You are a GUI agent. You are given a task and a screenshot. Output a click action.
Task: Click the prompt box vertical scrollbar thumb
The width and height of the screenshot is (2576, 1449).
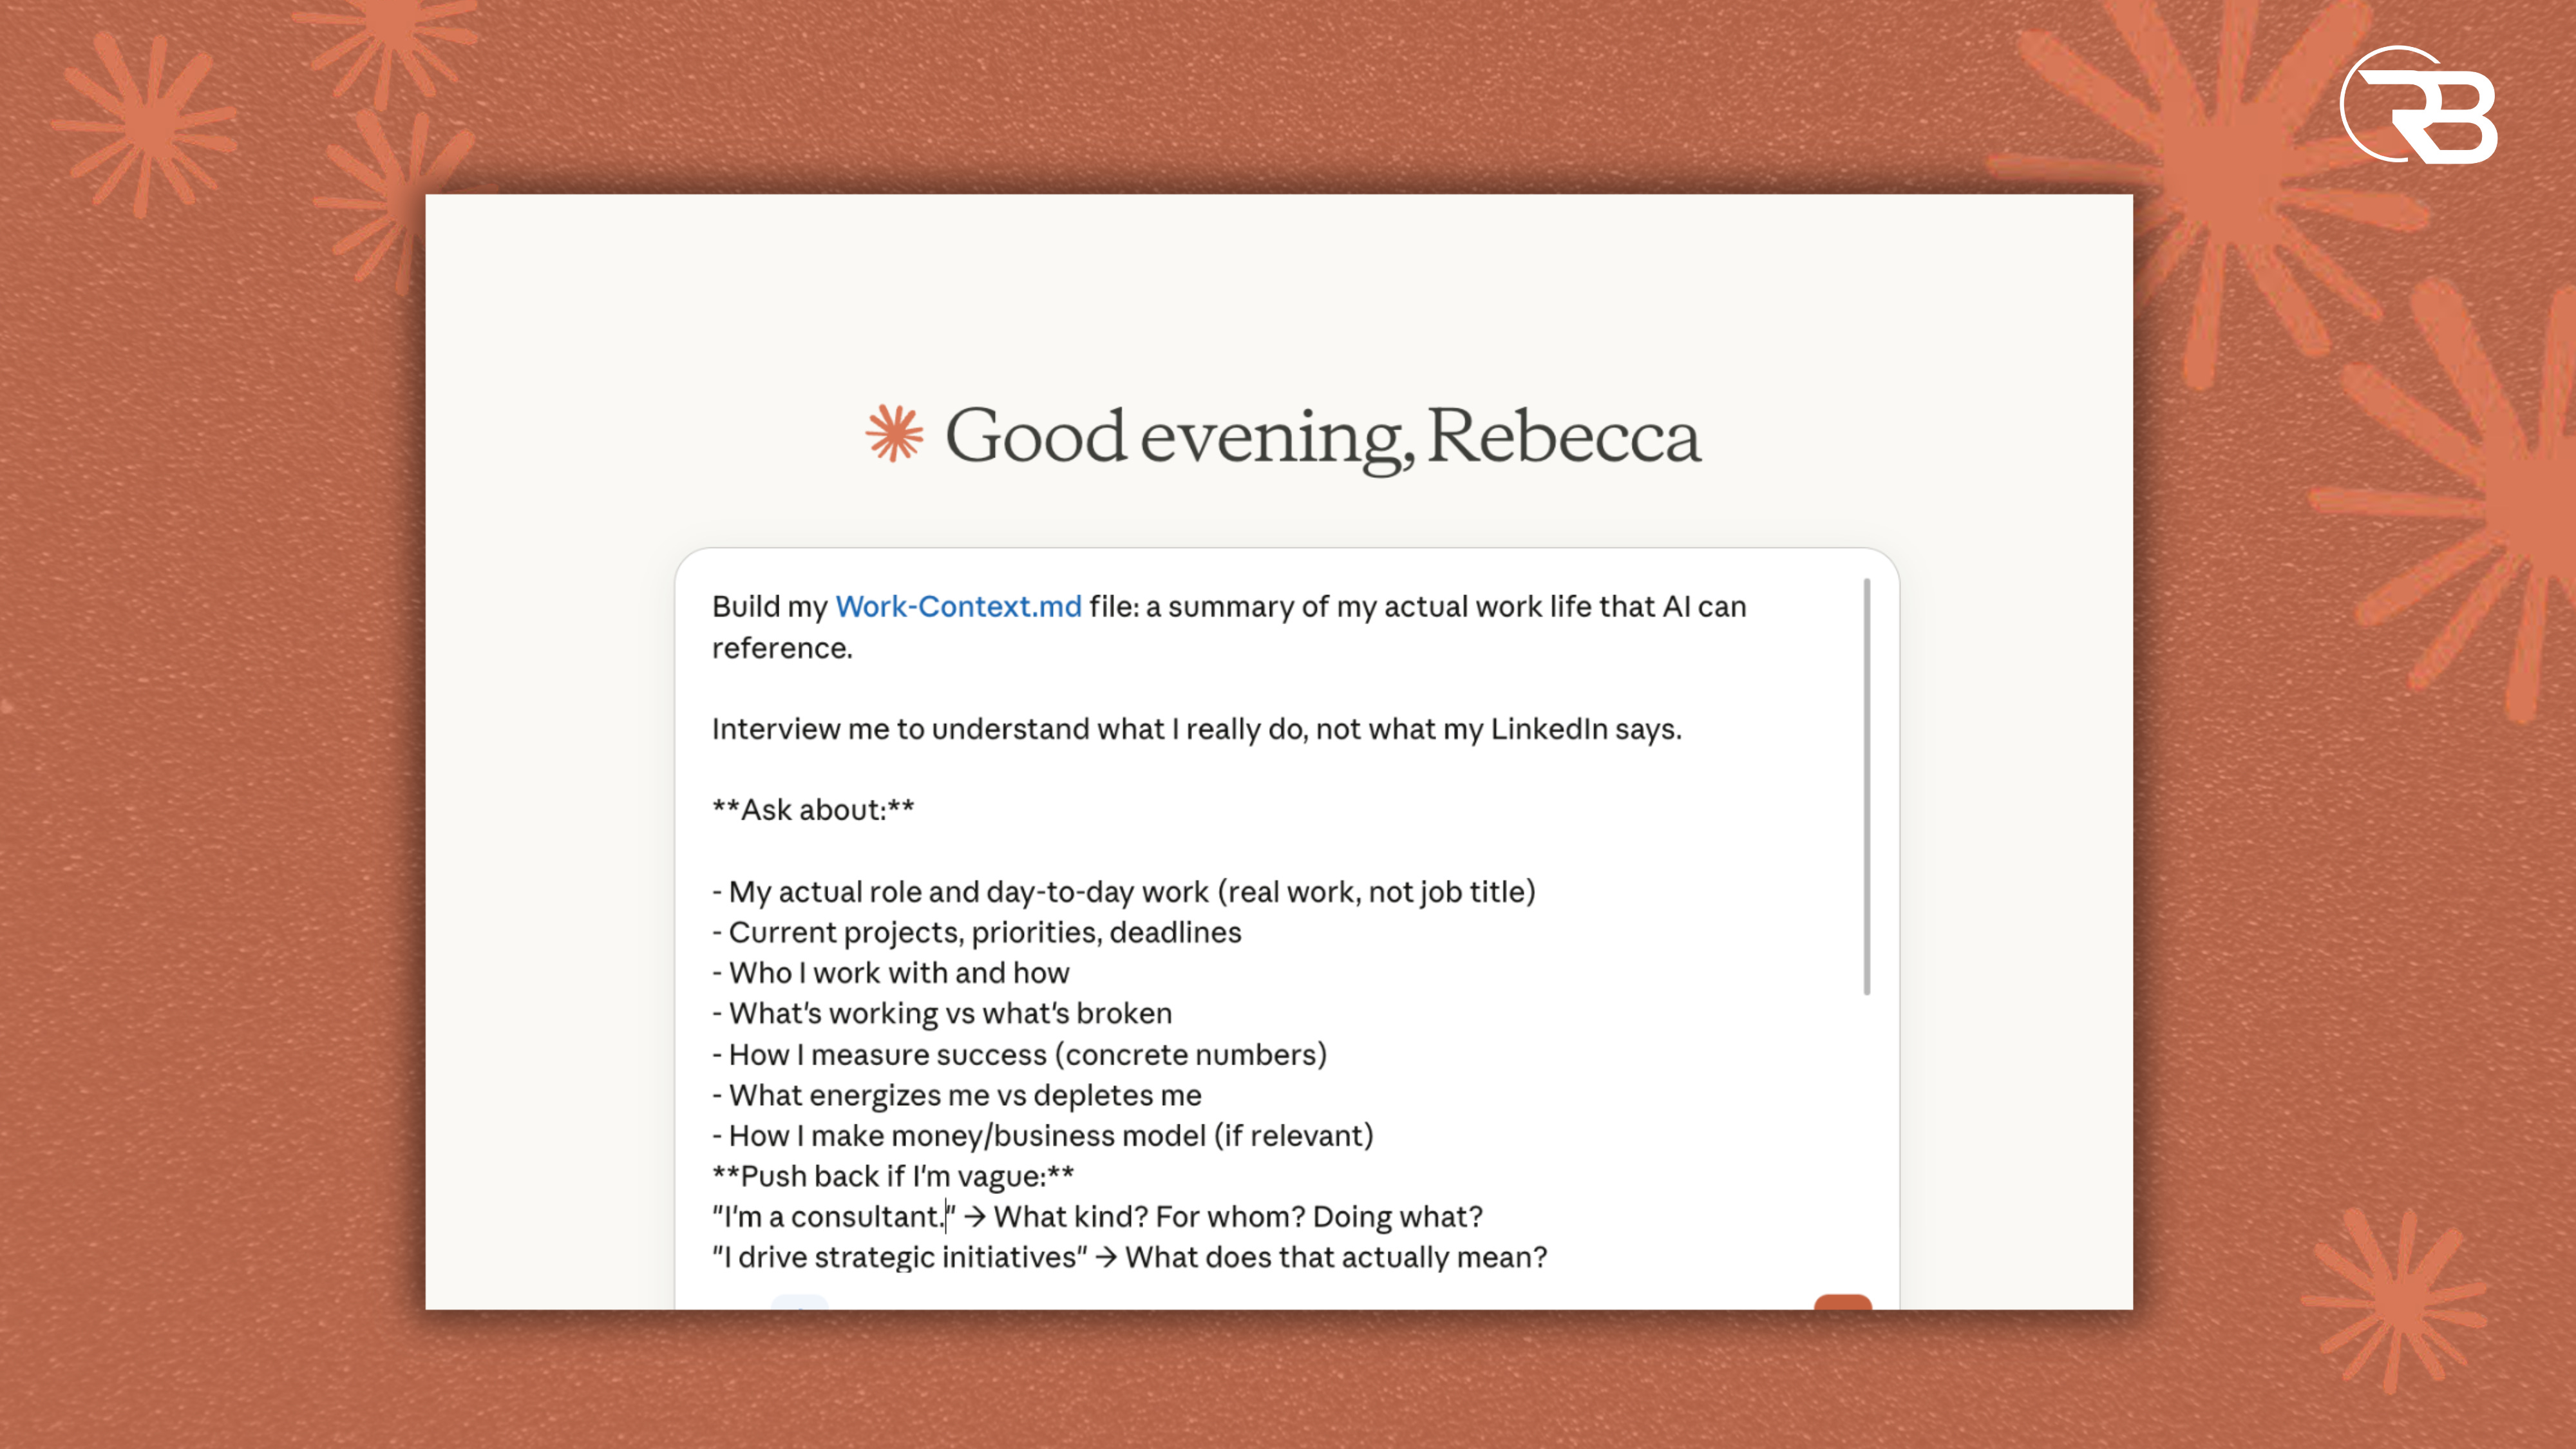1866,786
